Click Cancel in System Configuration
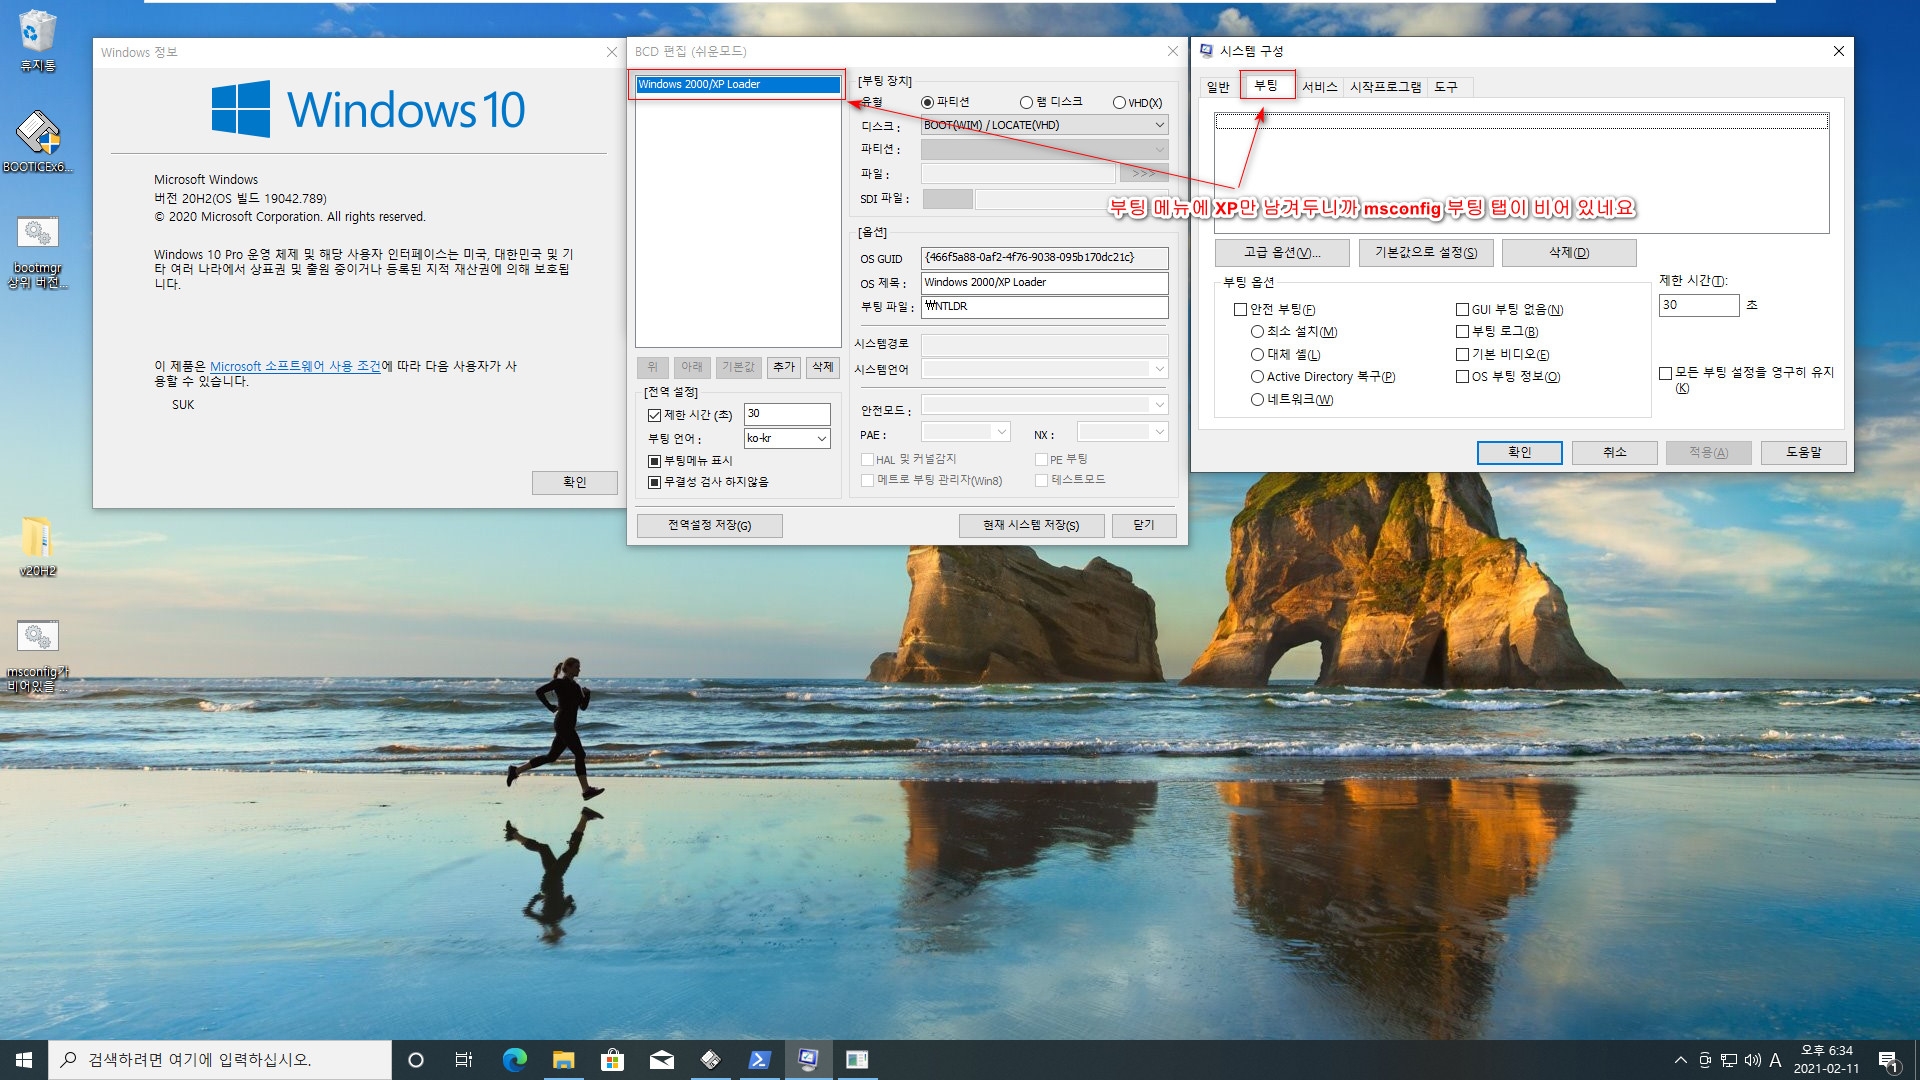Image resolution: width=1920 pixels, height=1080 pixels. pos(1615,453)
